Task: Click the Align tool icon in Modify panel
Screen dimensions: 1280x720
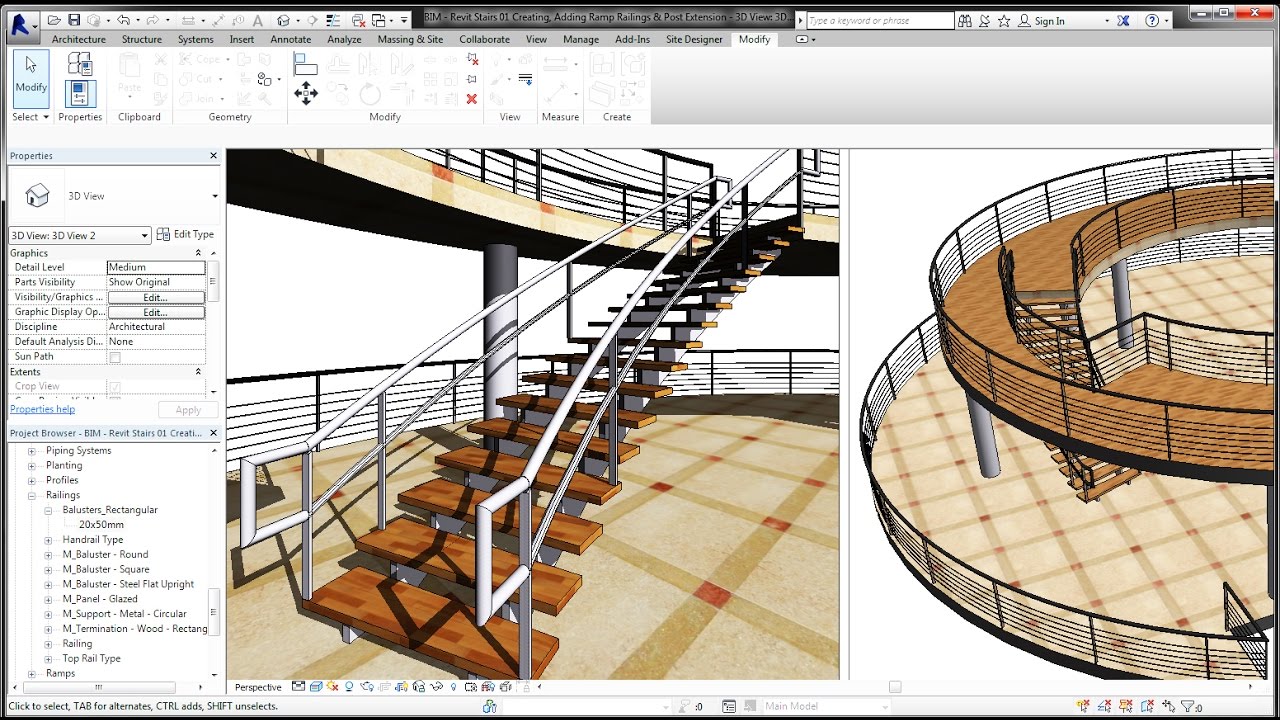Action: 305,64
